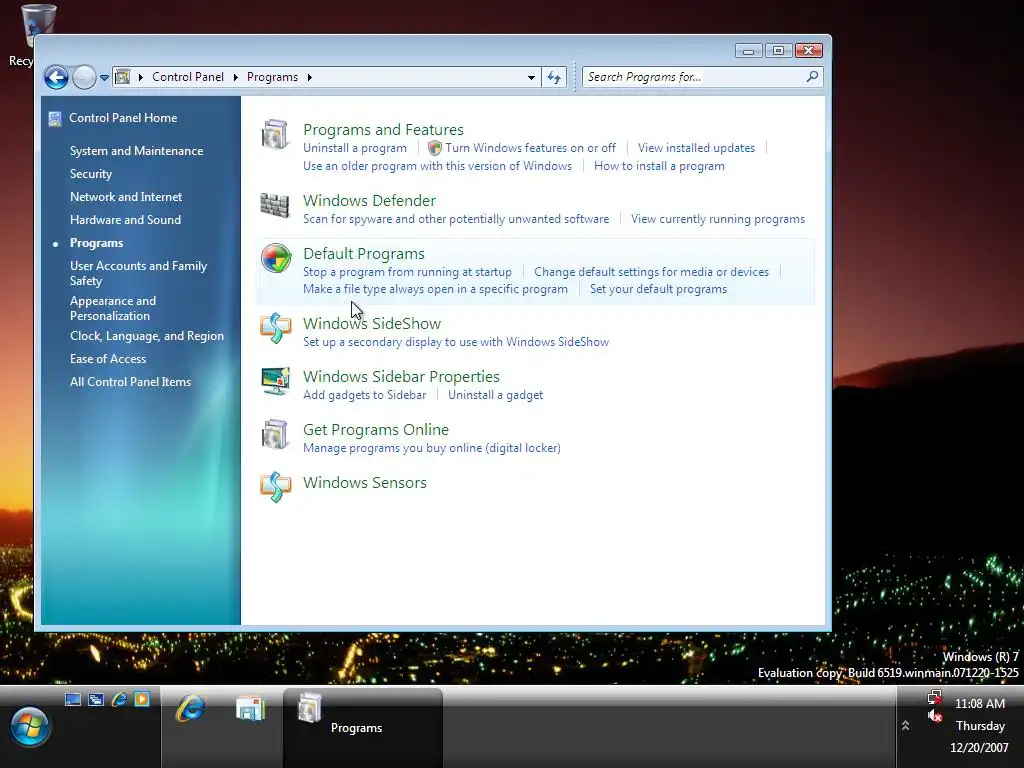Click the Default Programs globe icon
The image size is (1024, 768).
[276, 258]
